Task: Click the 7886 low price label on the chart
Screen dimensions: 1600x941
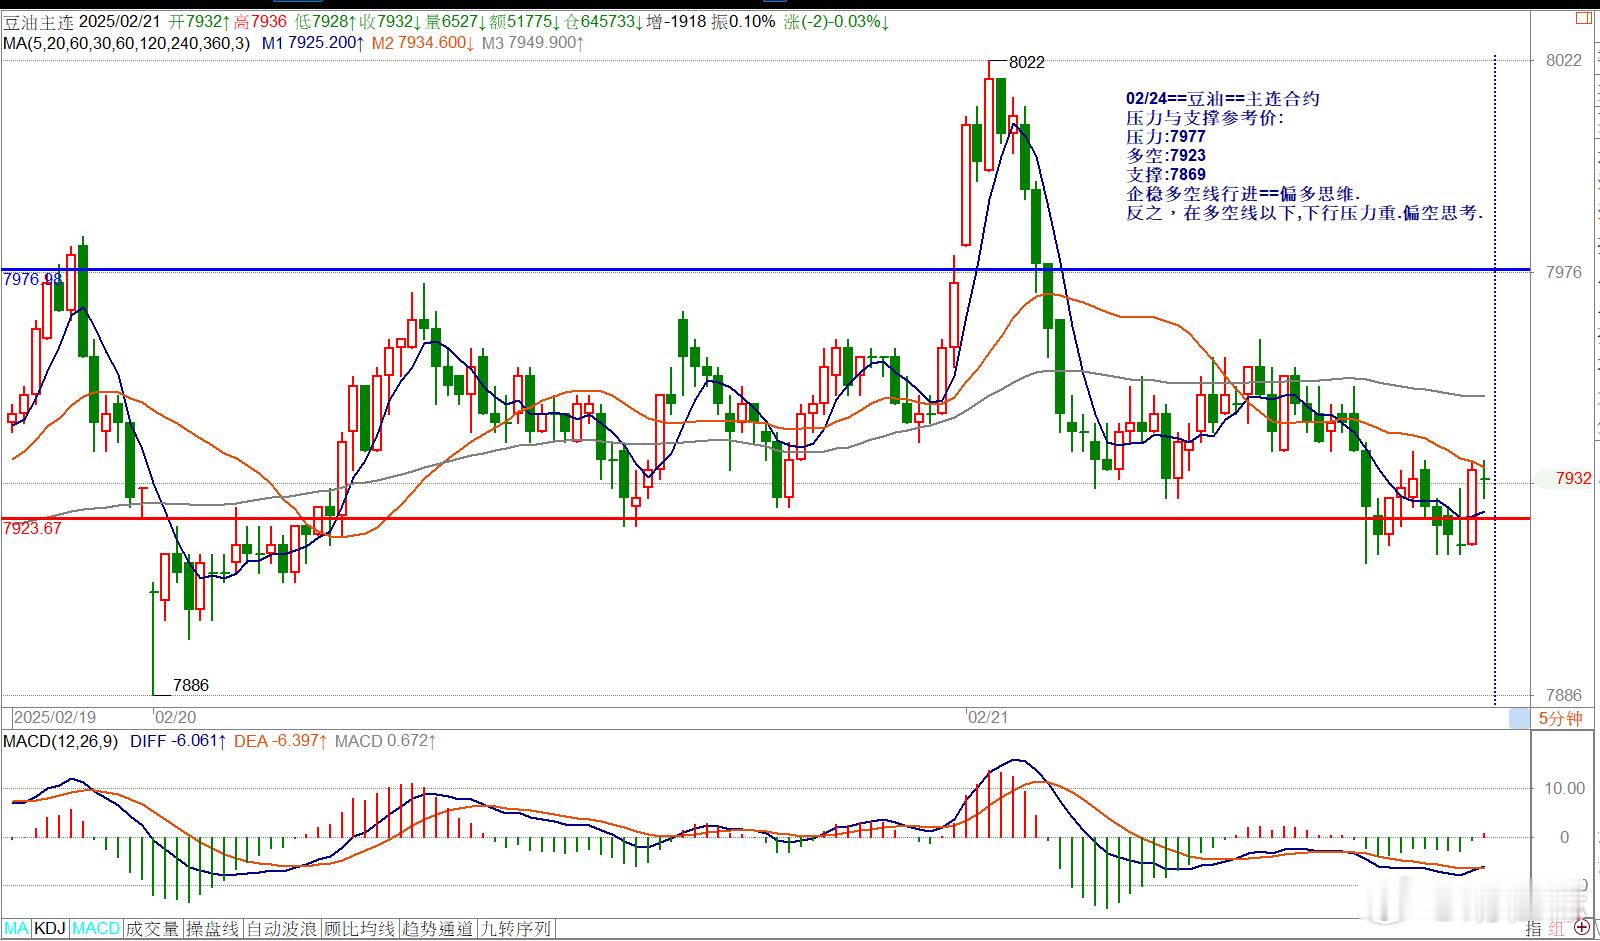Action: (191, 685)
